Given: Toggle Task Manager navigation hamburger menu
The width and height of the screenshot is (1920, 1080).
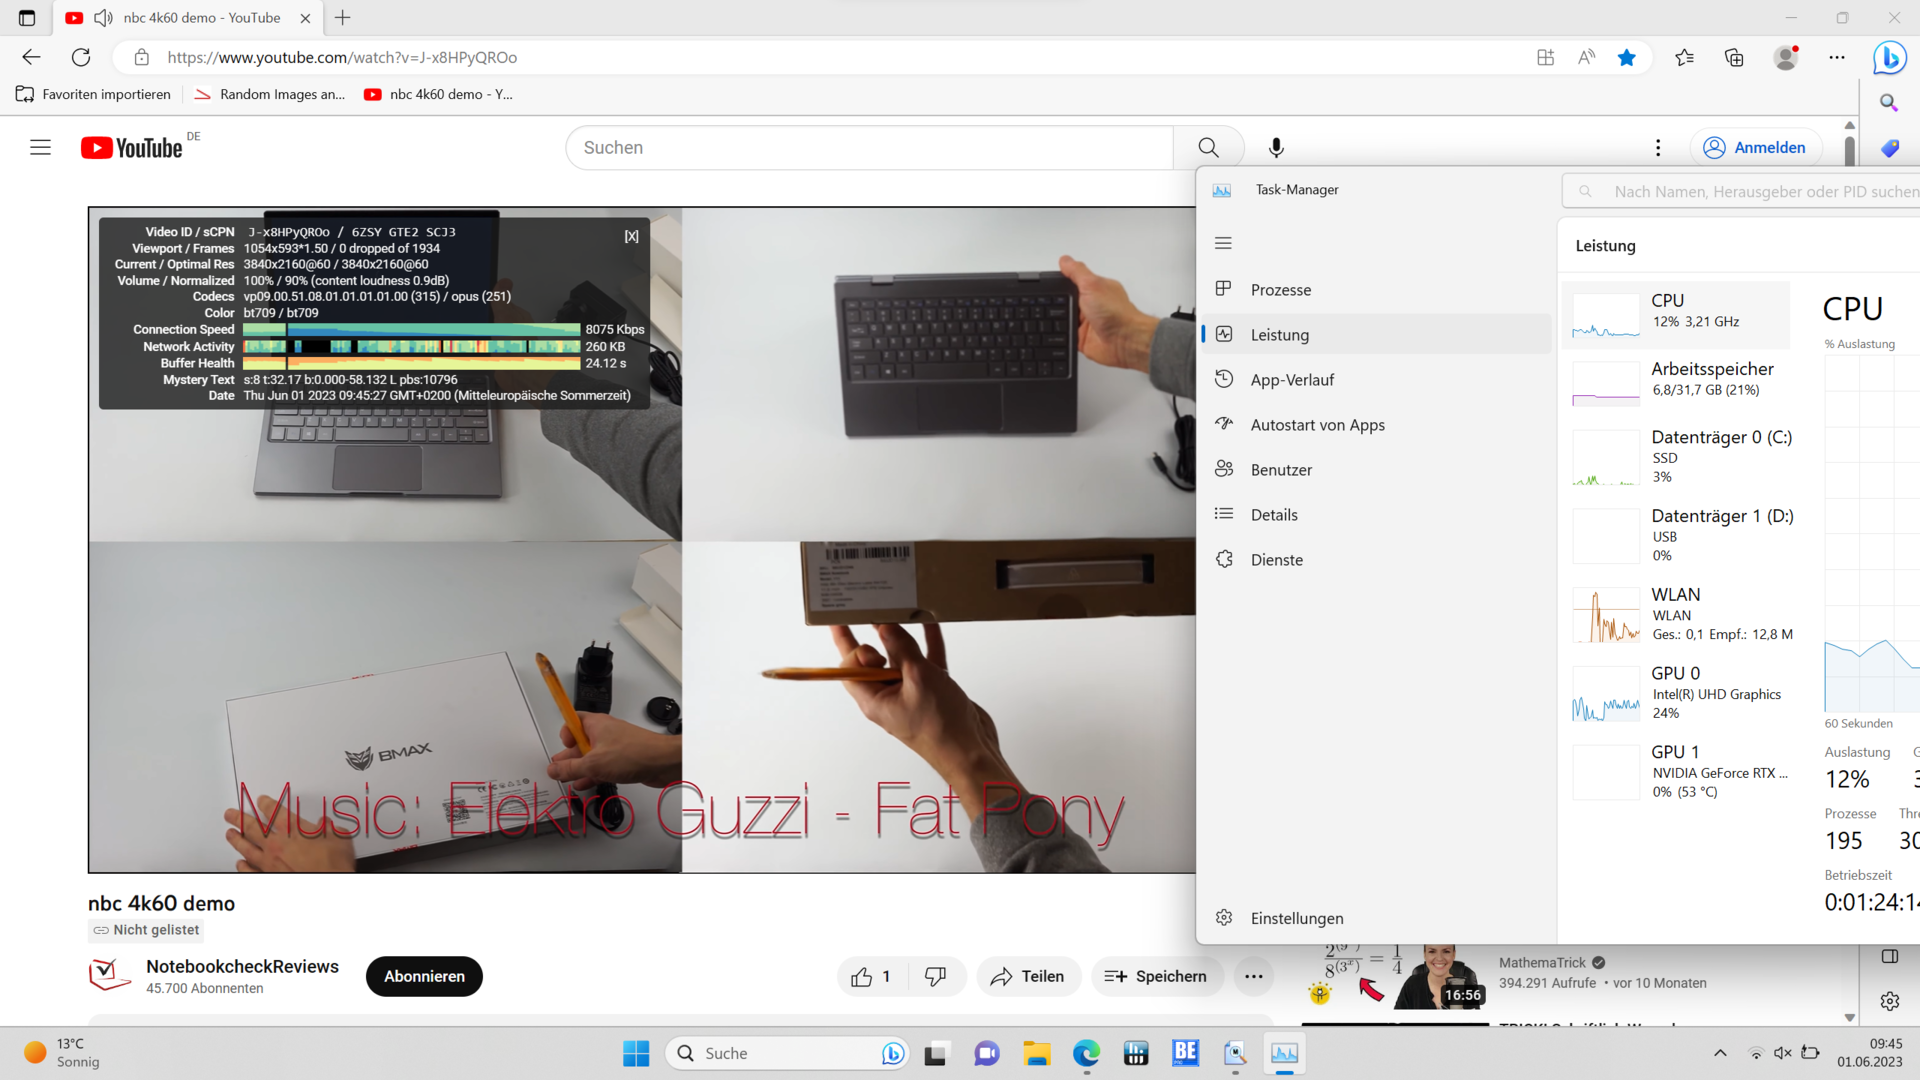Looking at the screenshot, I should coord(1223,243).
